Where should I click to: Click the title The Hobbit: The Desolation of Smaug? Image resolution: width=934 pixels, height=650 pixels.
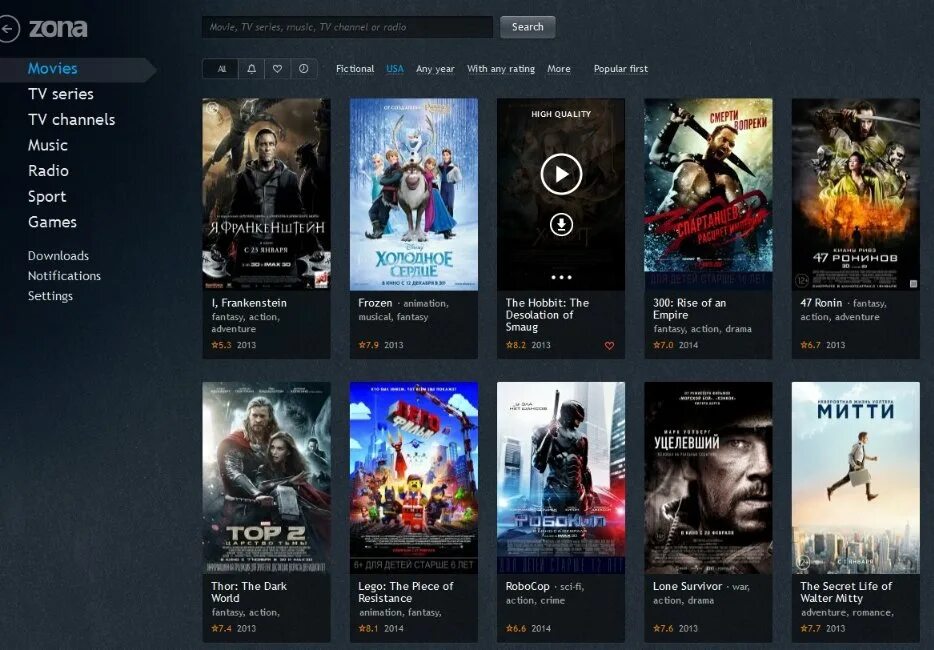[x=547, y=315]
